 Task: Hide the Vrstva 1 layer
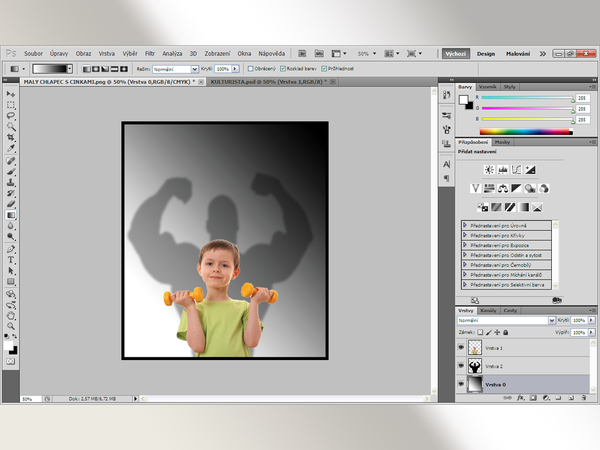point(461,347)
